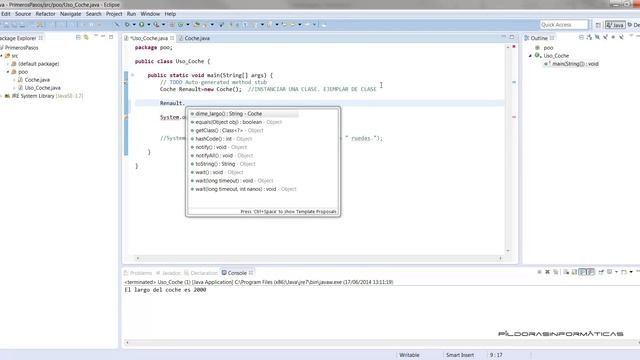640x360 pixels.
Task: Select poo package declaration in Outline
Action: pos(544,48)
